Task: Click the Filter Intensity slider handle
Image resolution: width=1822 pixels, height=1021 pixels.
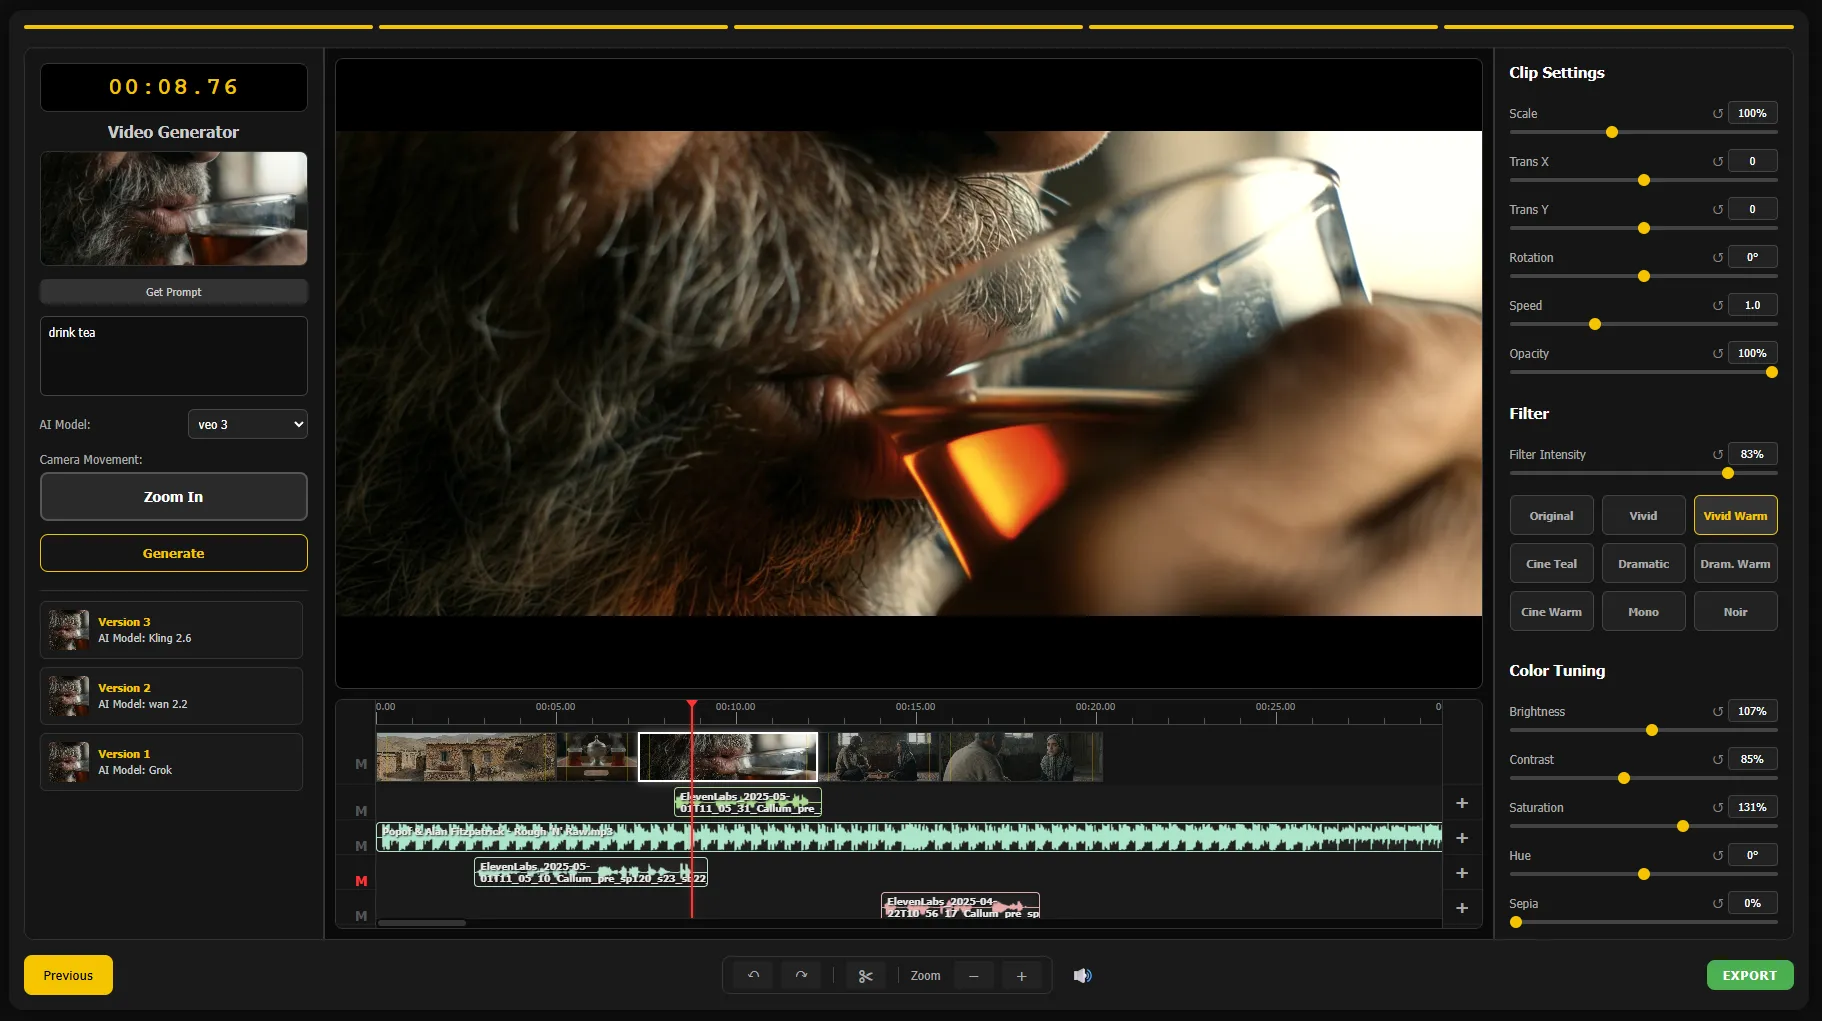Action: click(x=1727, y=473)
